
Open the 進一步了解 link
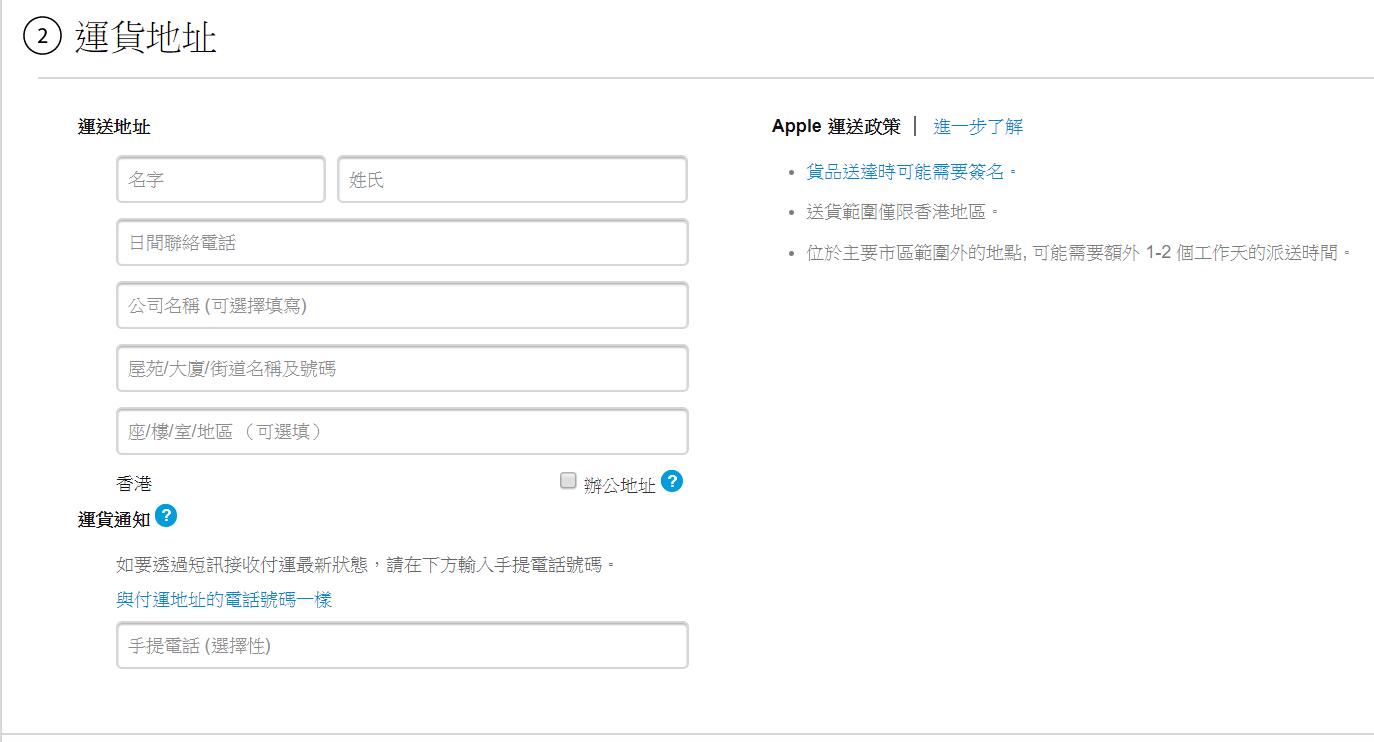click(977, 126)
